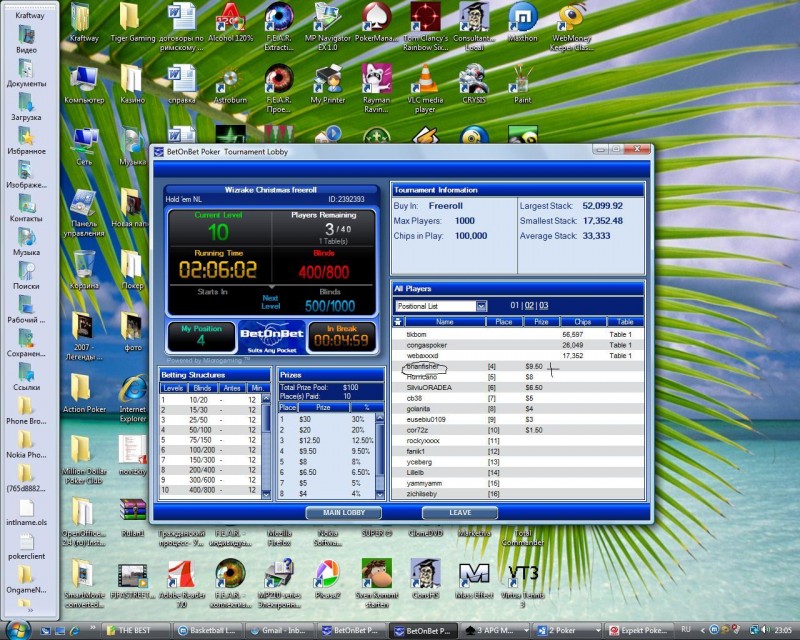Sort players by Prize column
Image resolution: width=800 pixels, height=640 pixels.
point(541,322)
